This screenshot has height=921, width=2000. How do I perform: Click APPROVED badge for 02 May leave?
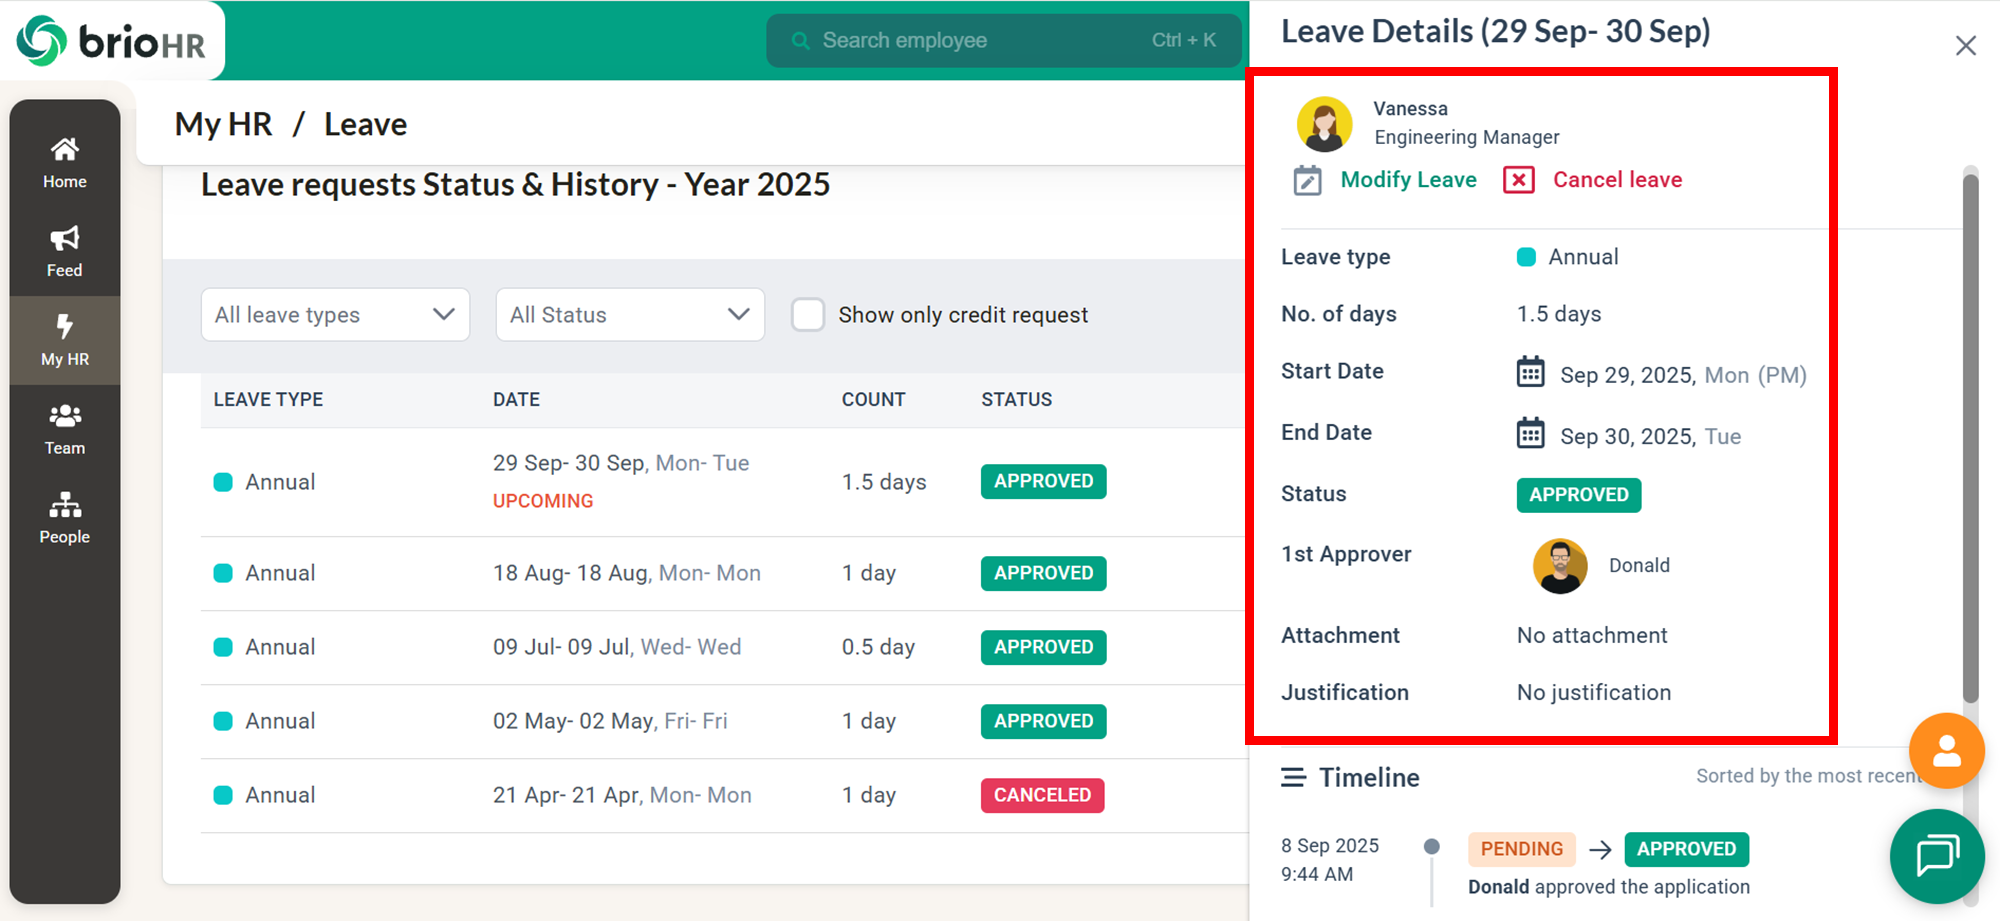pos(1043,721)
